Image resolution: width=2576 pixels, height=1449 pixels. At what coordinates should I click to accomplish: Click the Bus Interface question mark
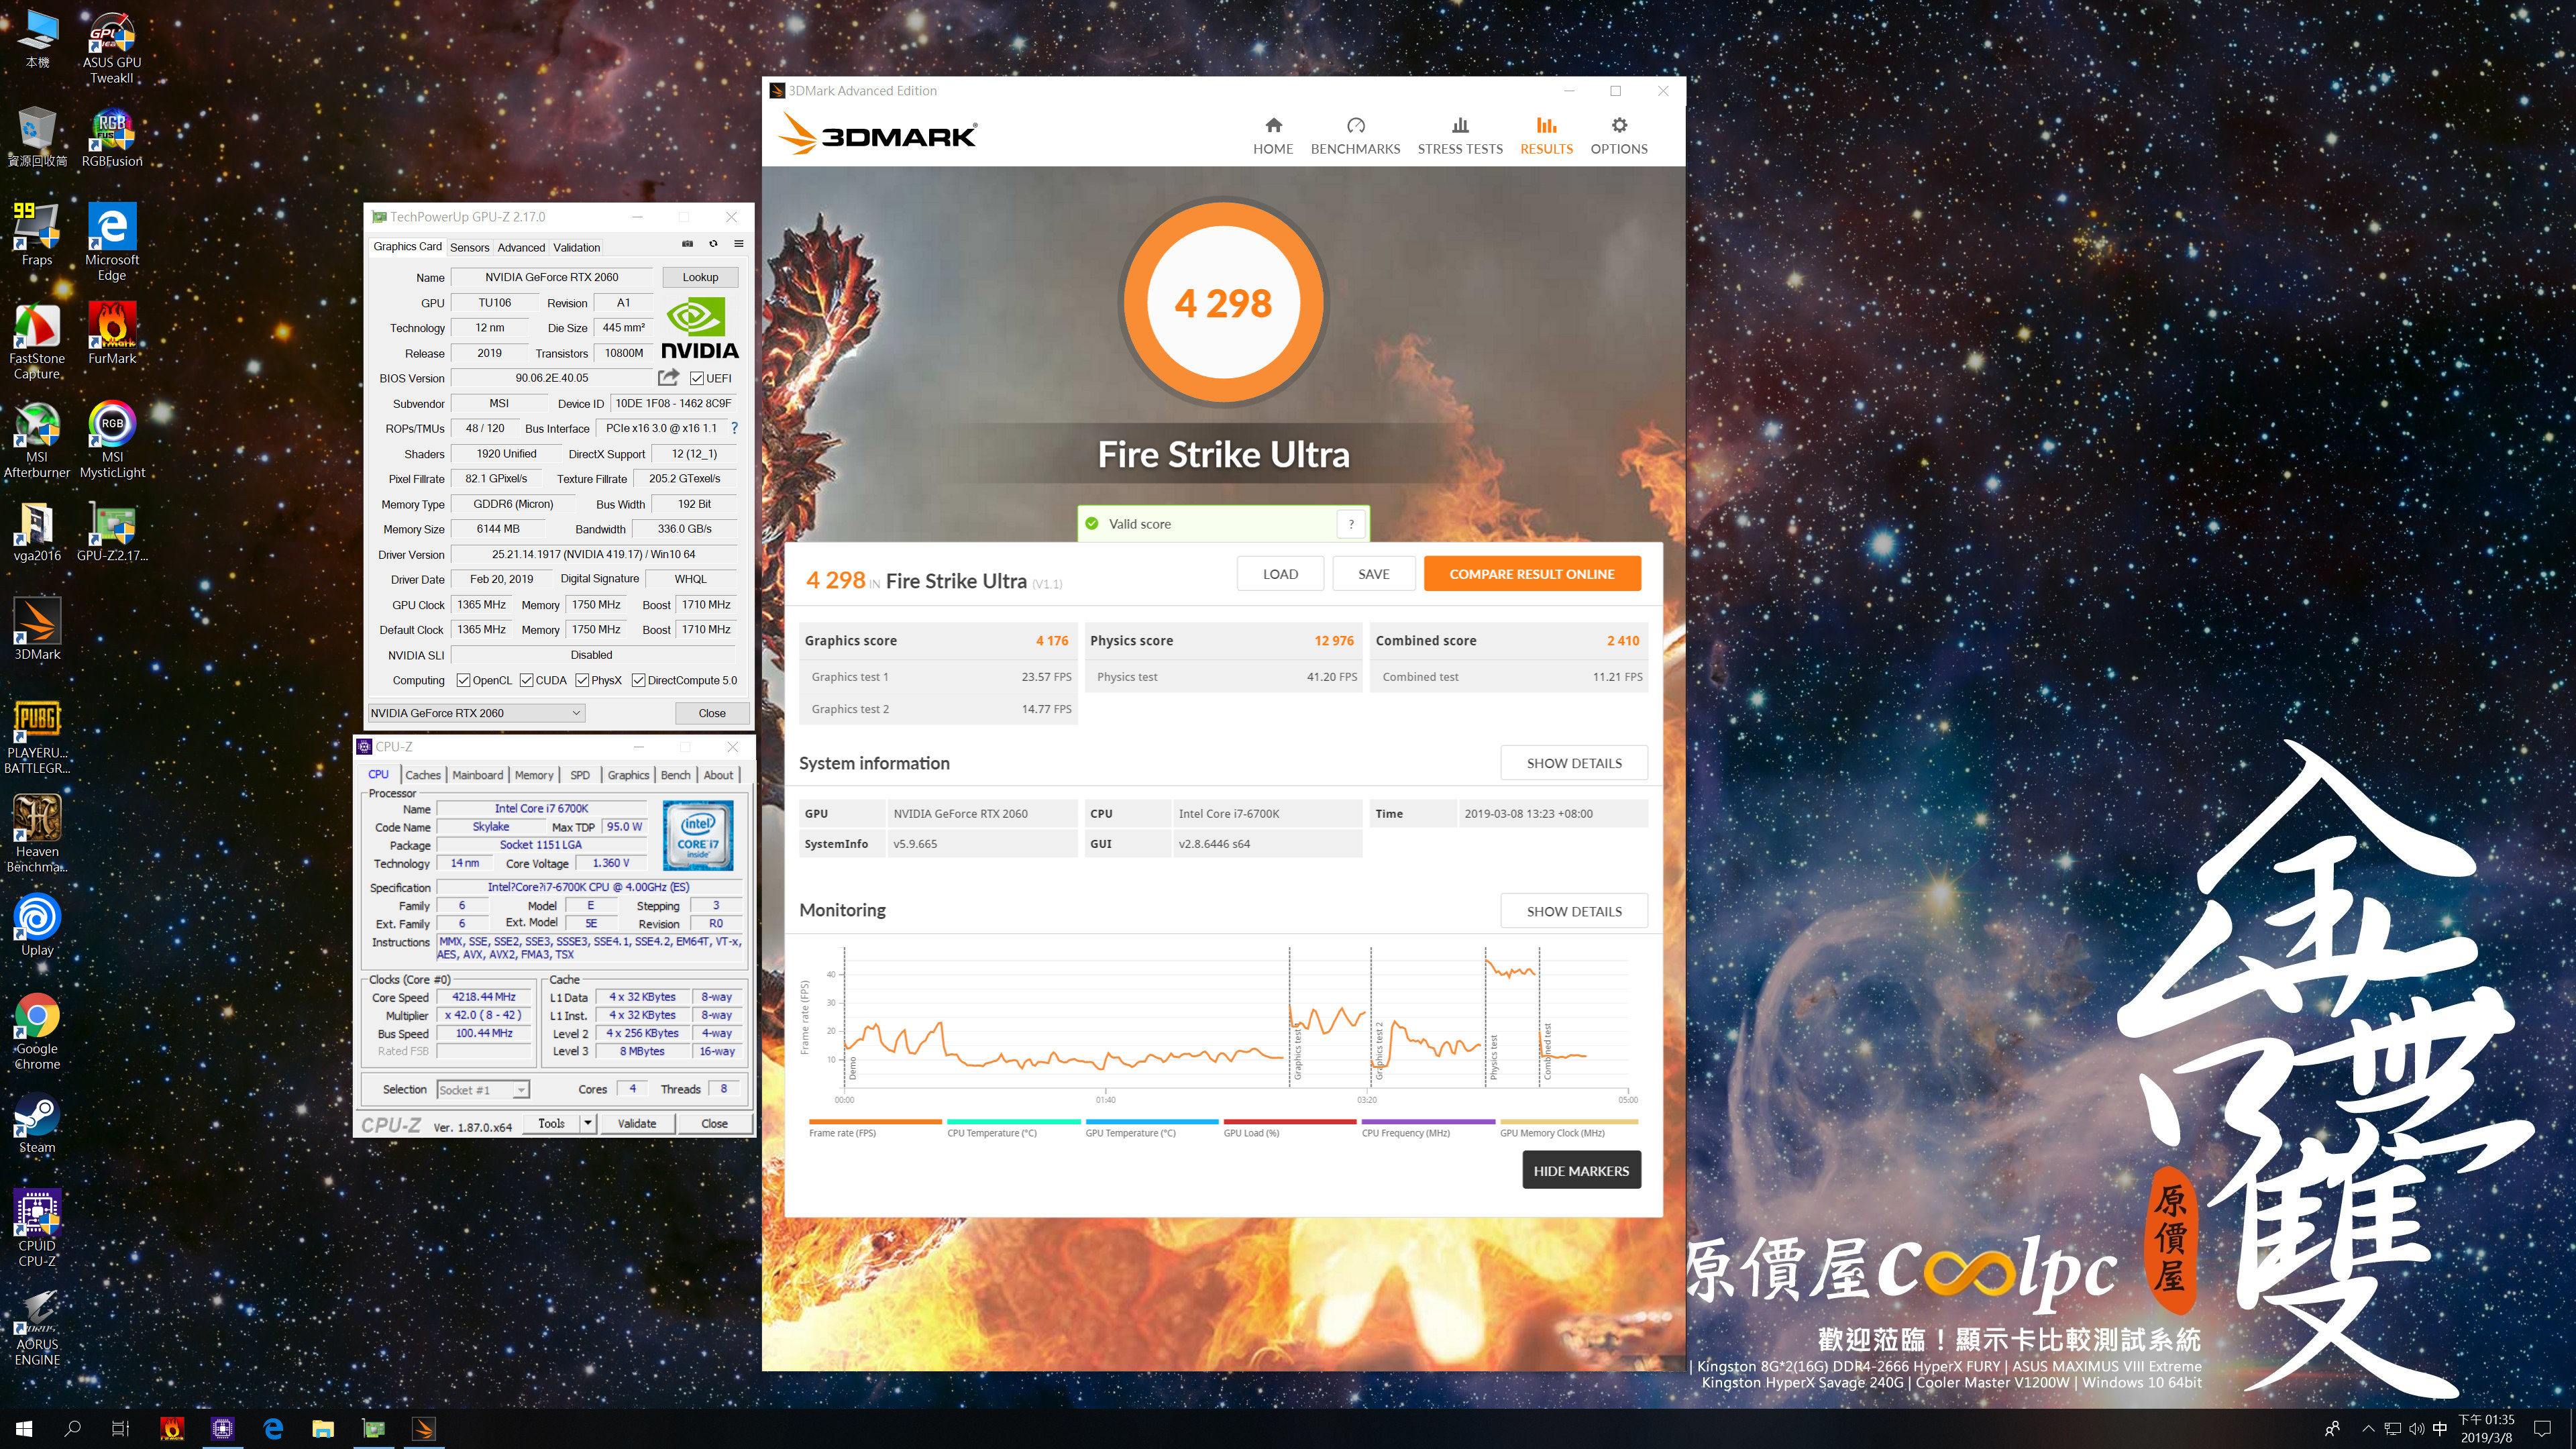point(734,428)
